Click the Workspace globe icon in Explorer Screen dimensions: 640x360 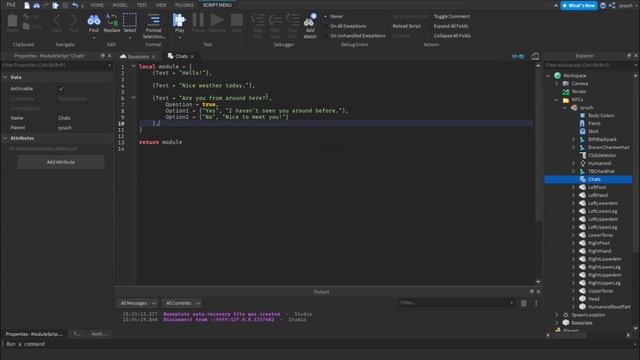[558, 76]
